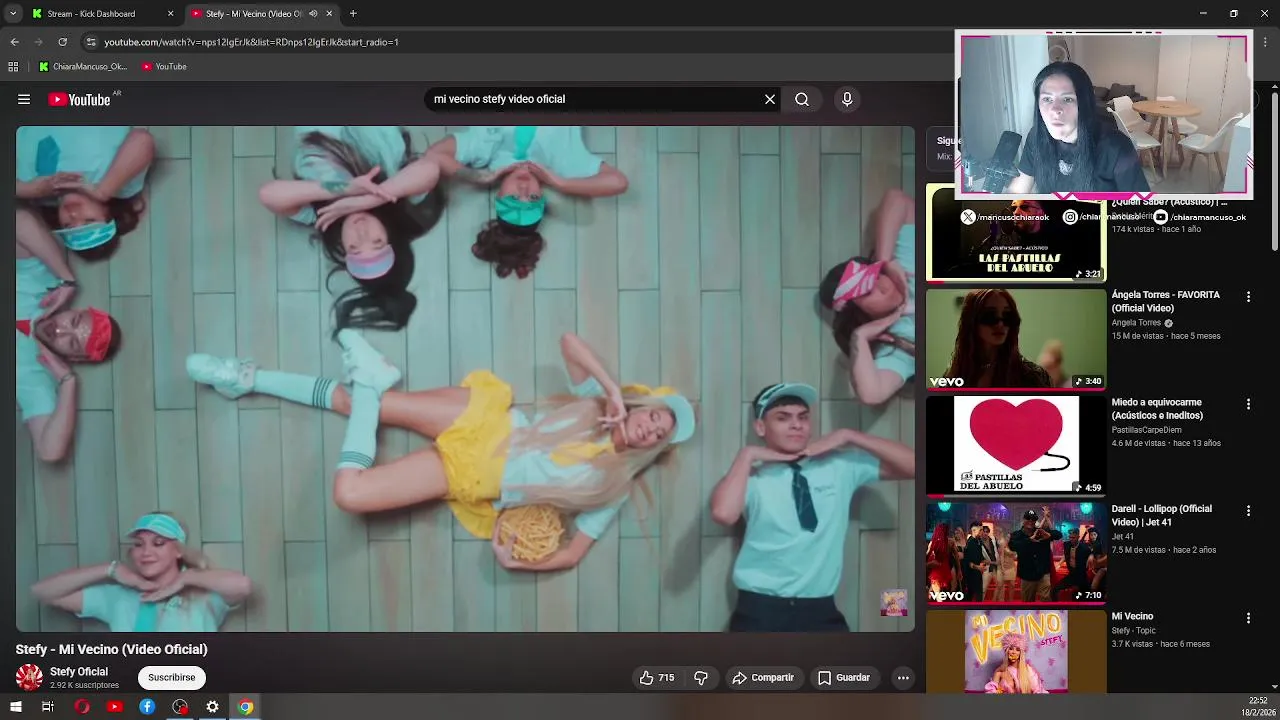
Task: Open Stefy Oficial channel name link
Action: click(x=79, y=672)
